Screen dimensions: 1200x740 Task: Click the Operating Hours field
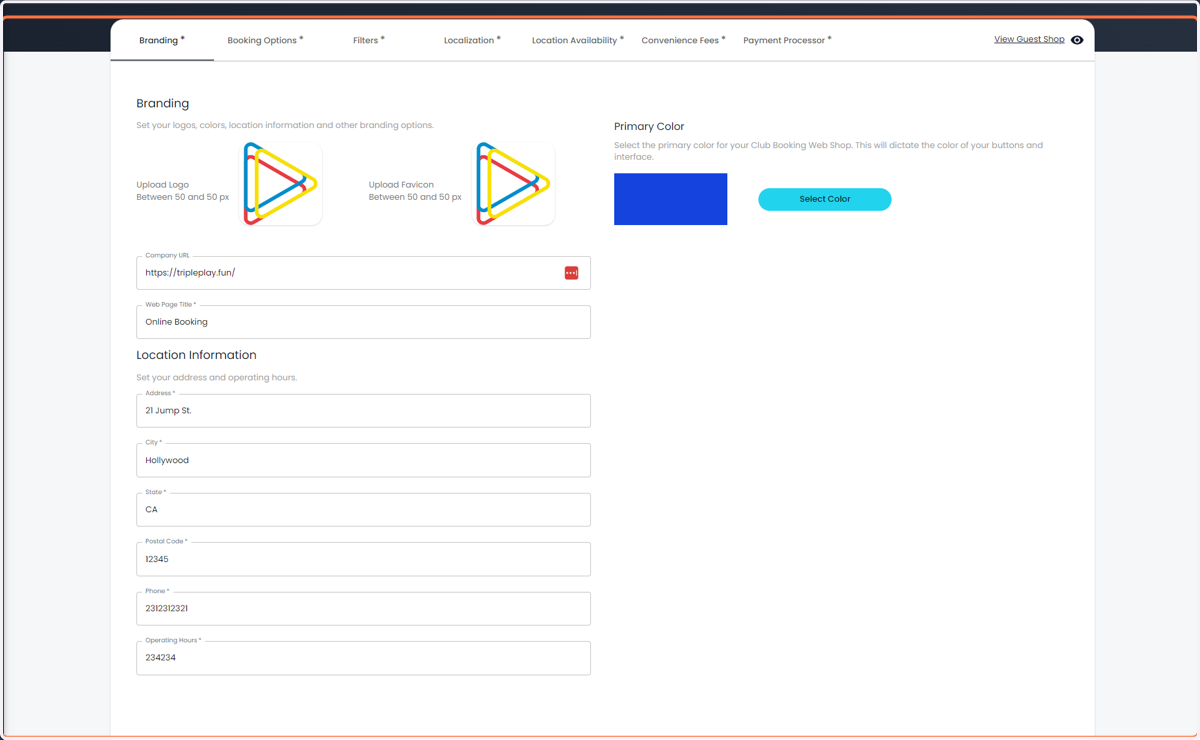pyautogui.click(x=363, y=658)
